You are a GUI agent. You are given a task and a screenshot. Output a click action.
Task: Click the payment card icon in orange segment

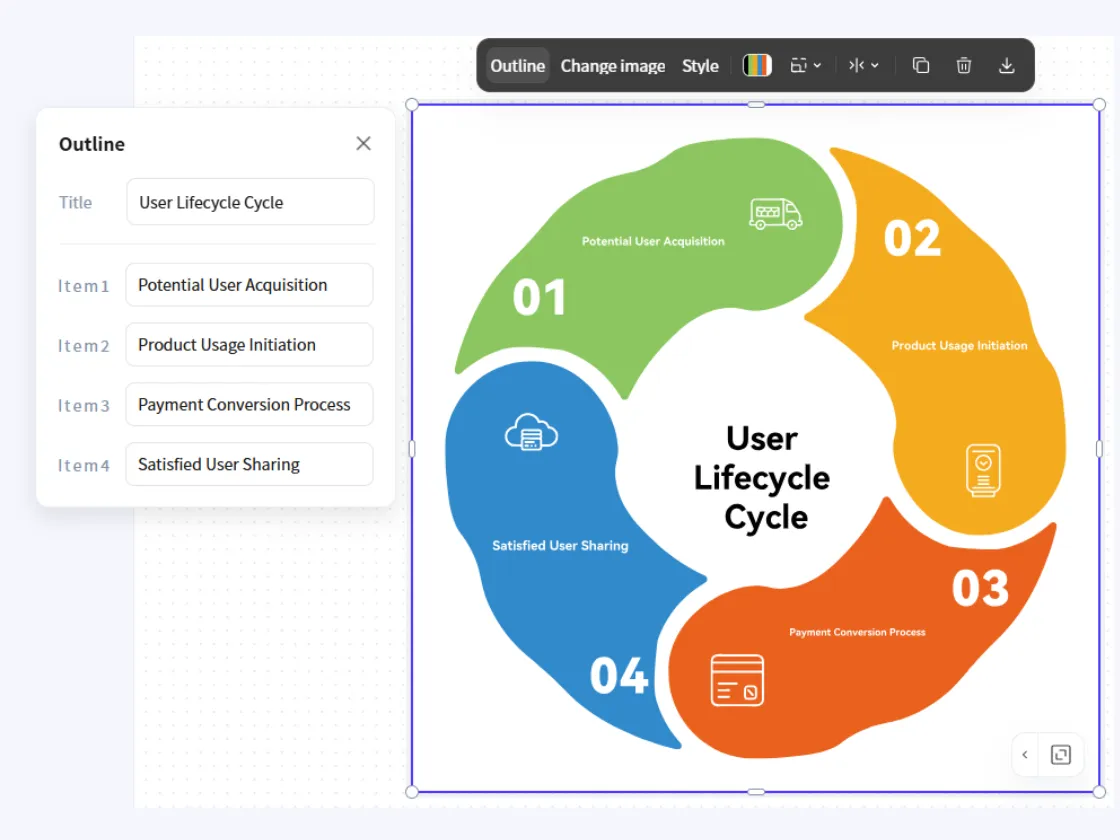[x=737, y=680]
